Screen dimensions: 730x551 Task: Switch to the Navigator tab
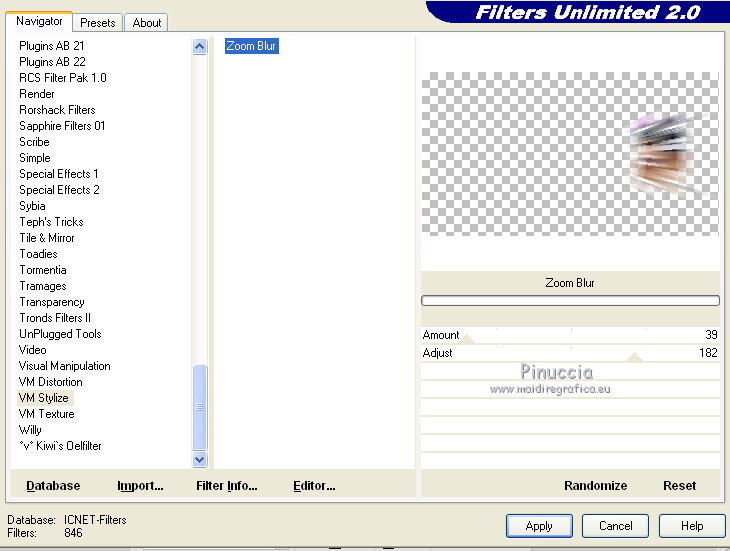[39, 21]
